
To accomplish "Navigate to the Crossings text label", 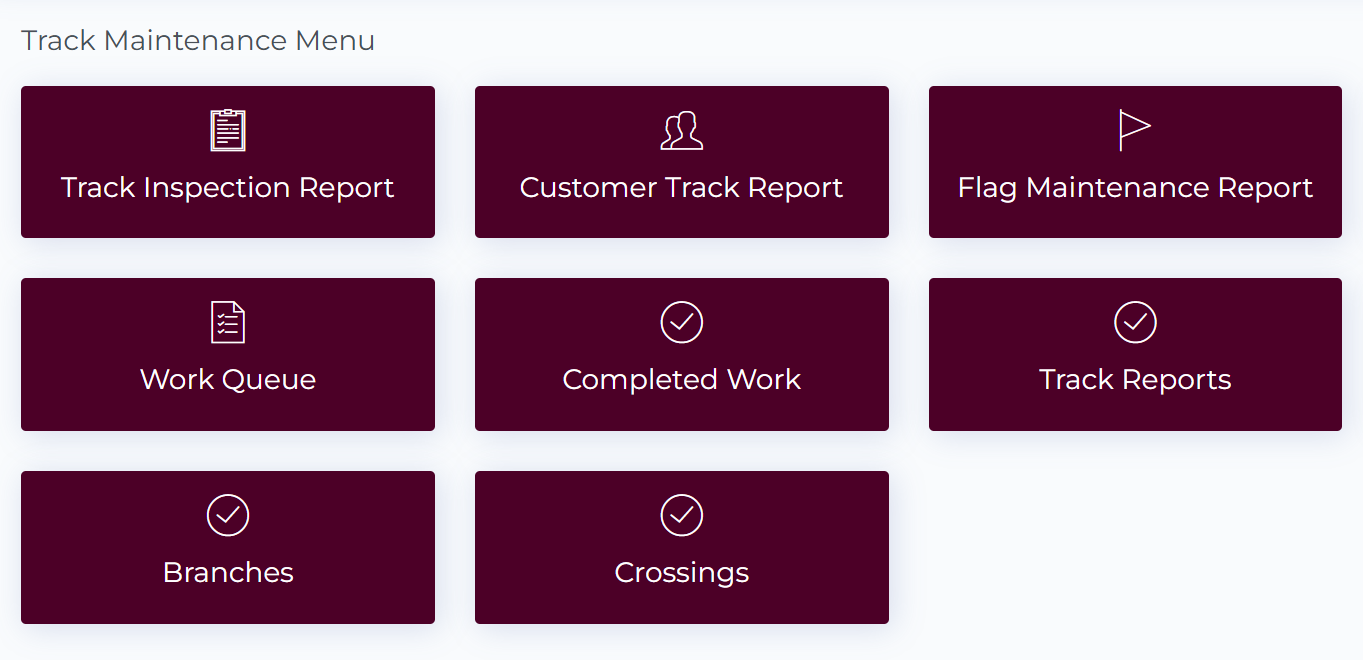I will (682, 573).
